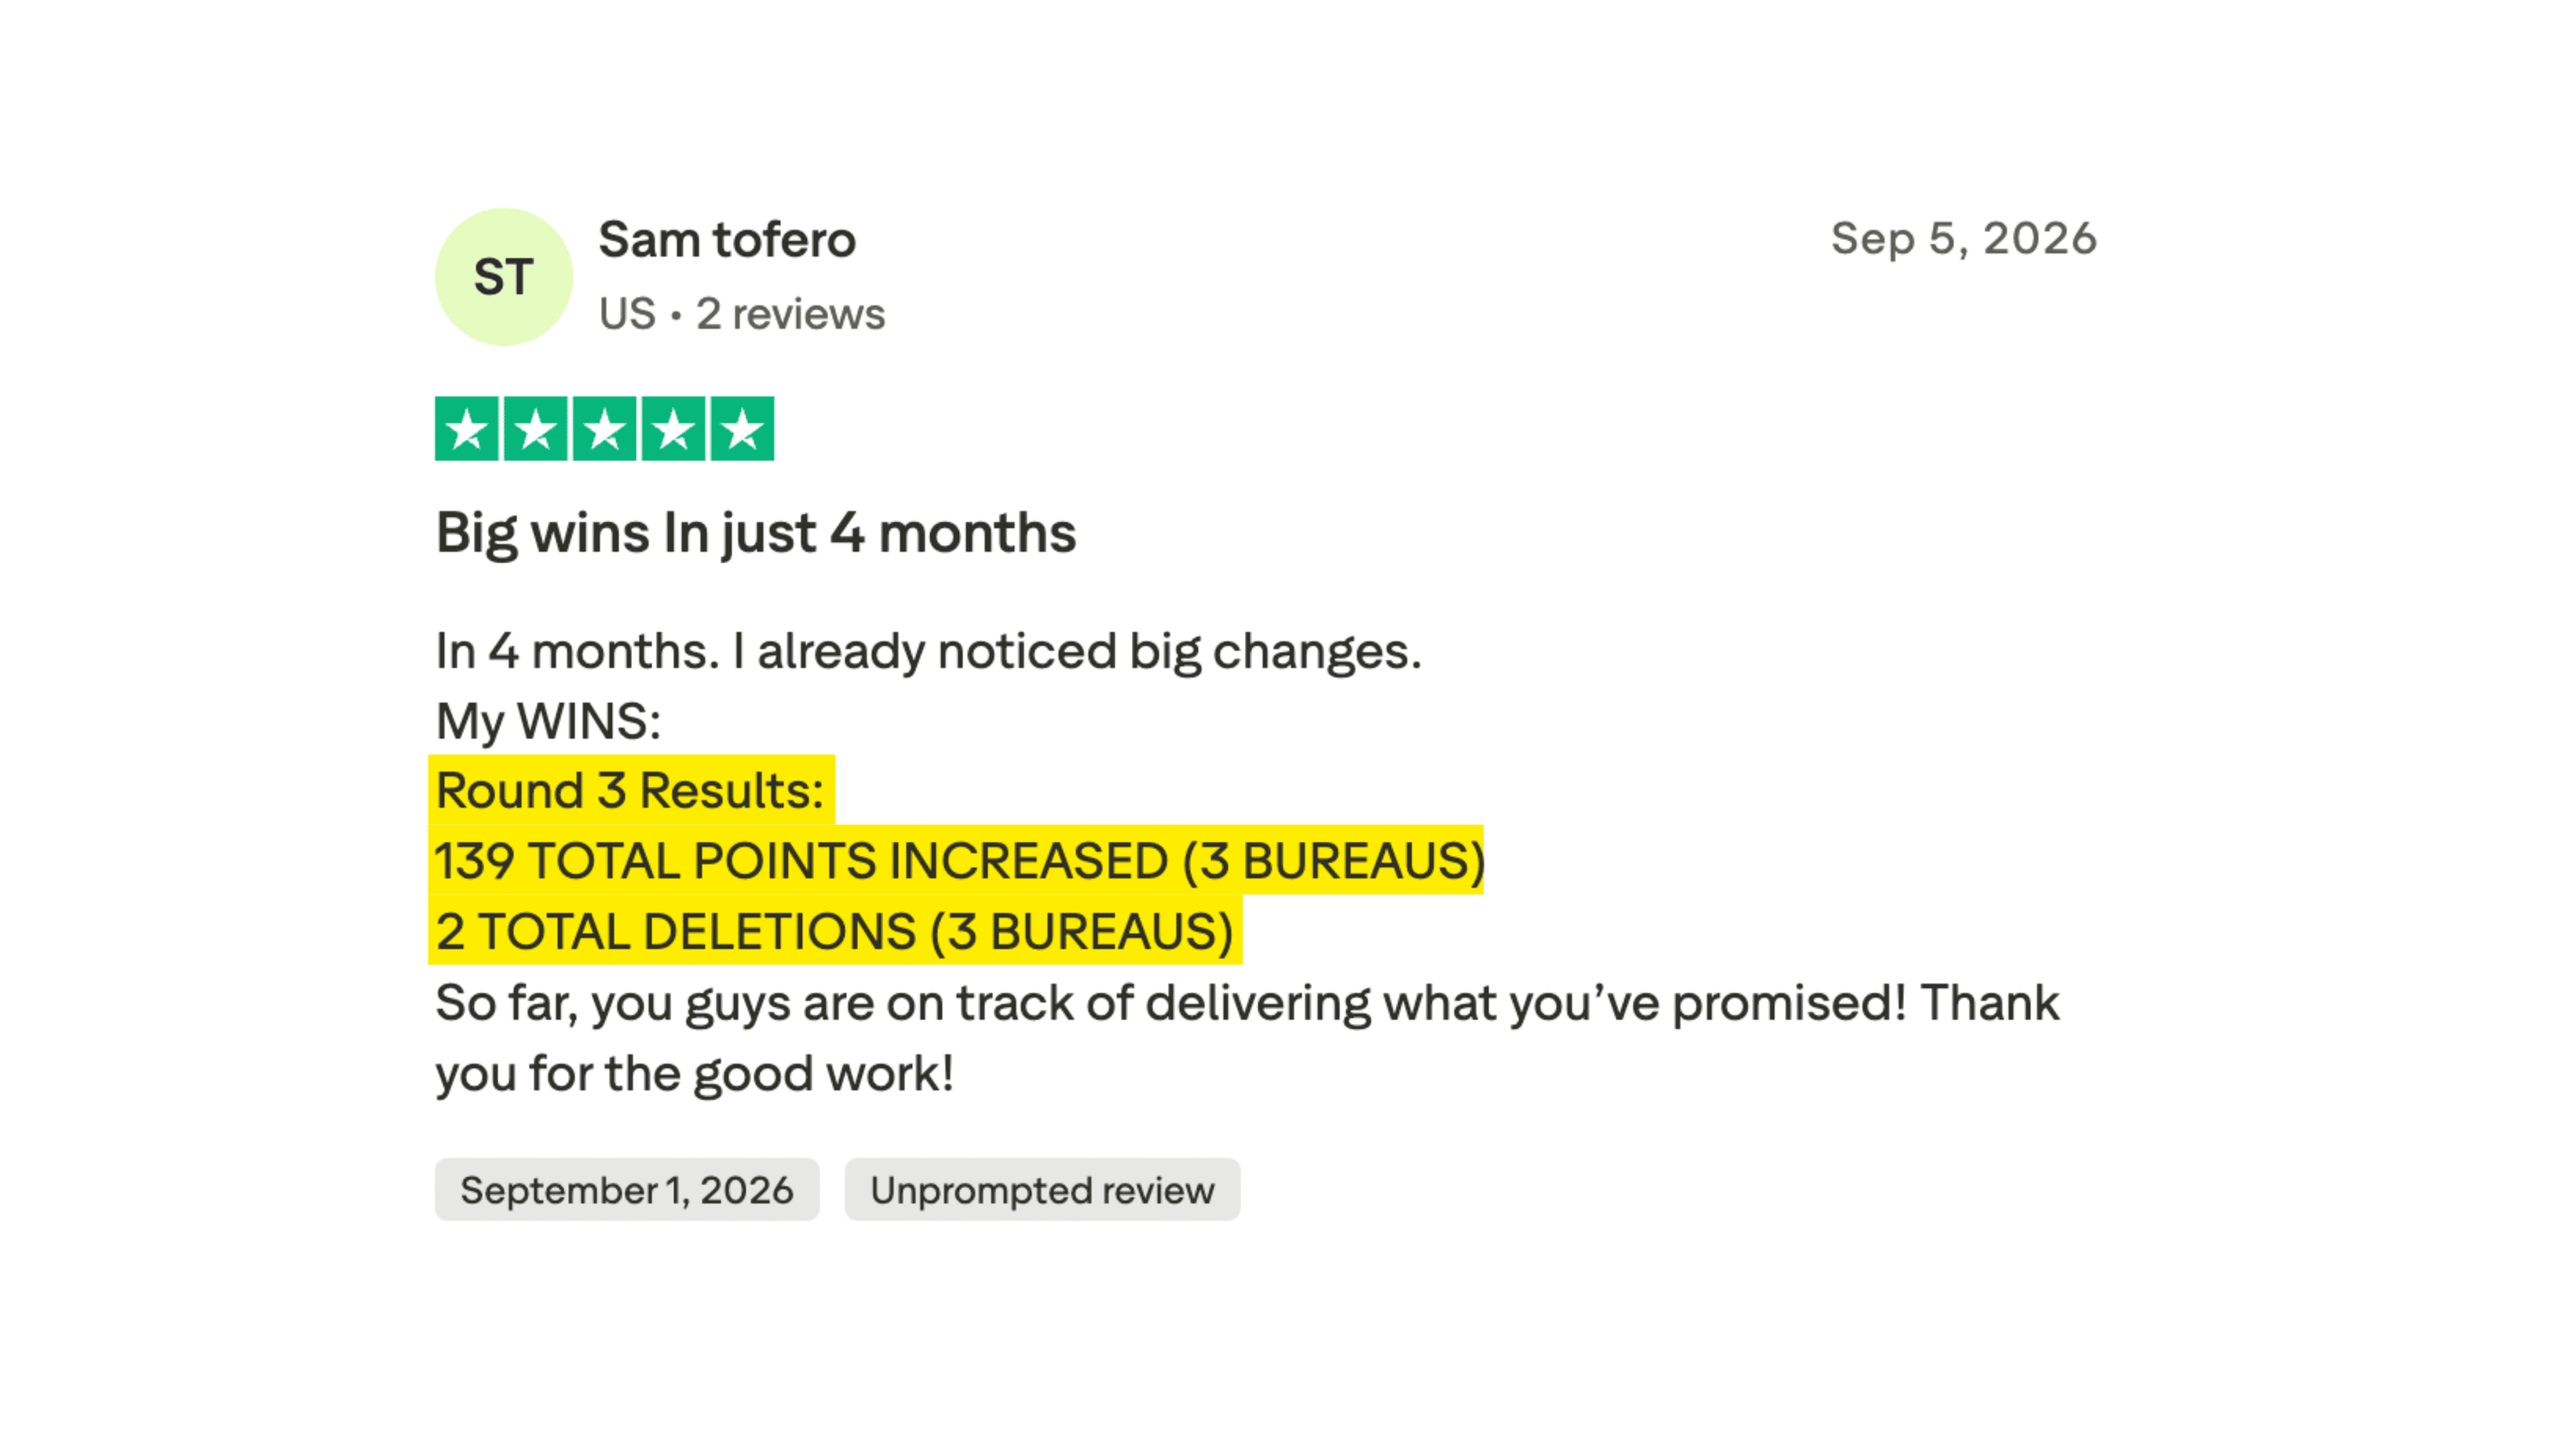Viewport: 2576px width, 1449px height.
Task: Click the US 2 reviews text
Action: tap(742, 314)
